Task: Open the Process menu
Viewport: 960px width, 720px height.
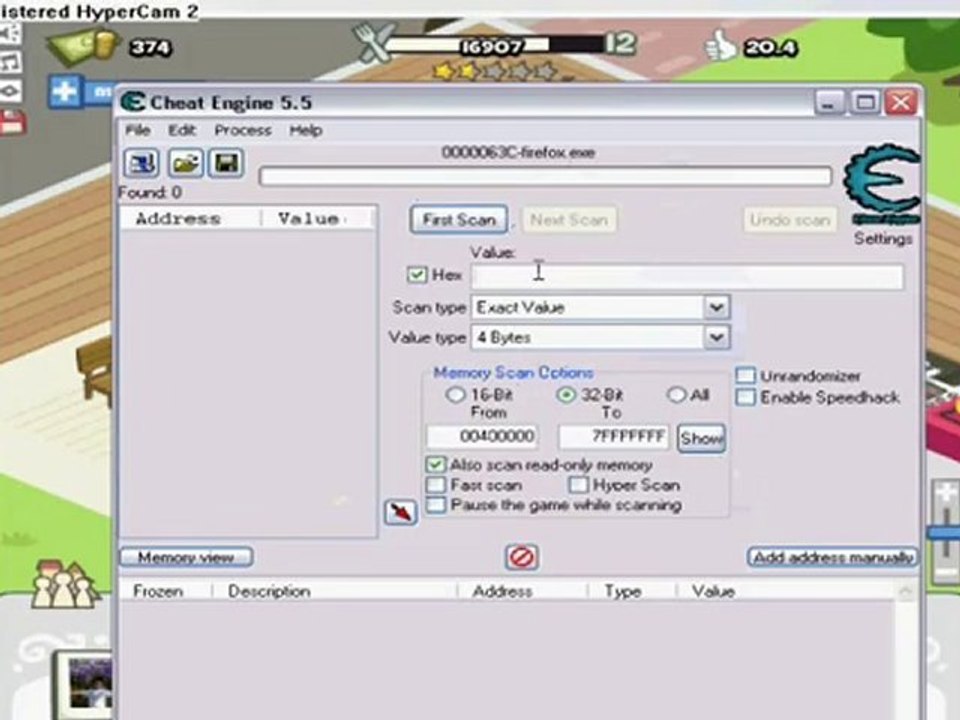Action: pyautogui.click(x=242, y=130)
